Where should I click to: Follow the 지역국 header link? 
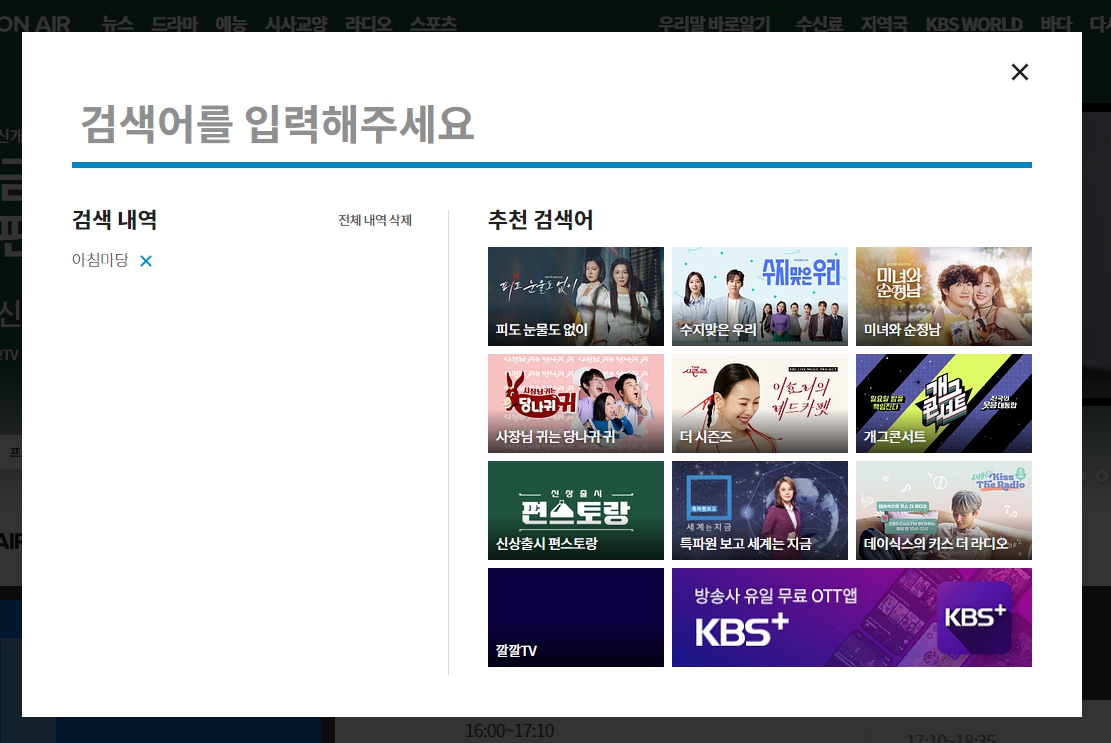(884, 24)
